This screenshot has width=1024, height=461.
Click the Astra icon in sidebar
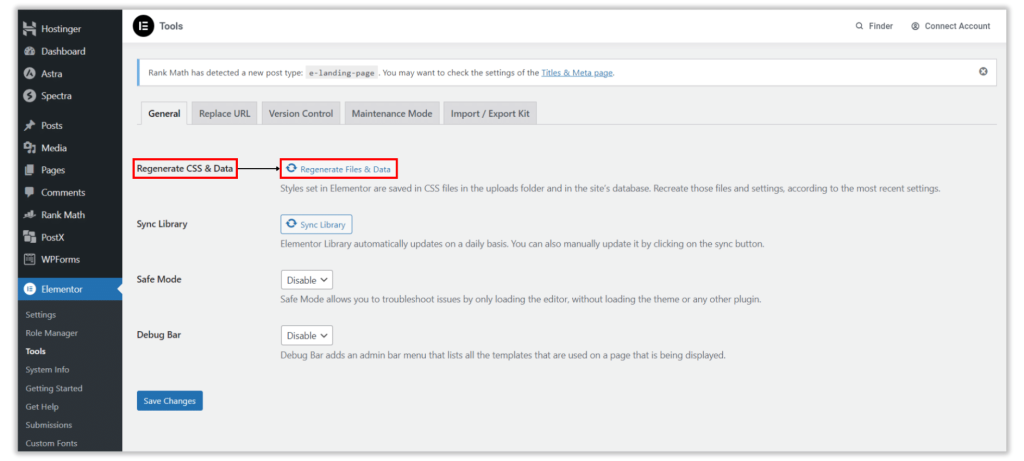29,74
